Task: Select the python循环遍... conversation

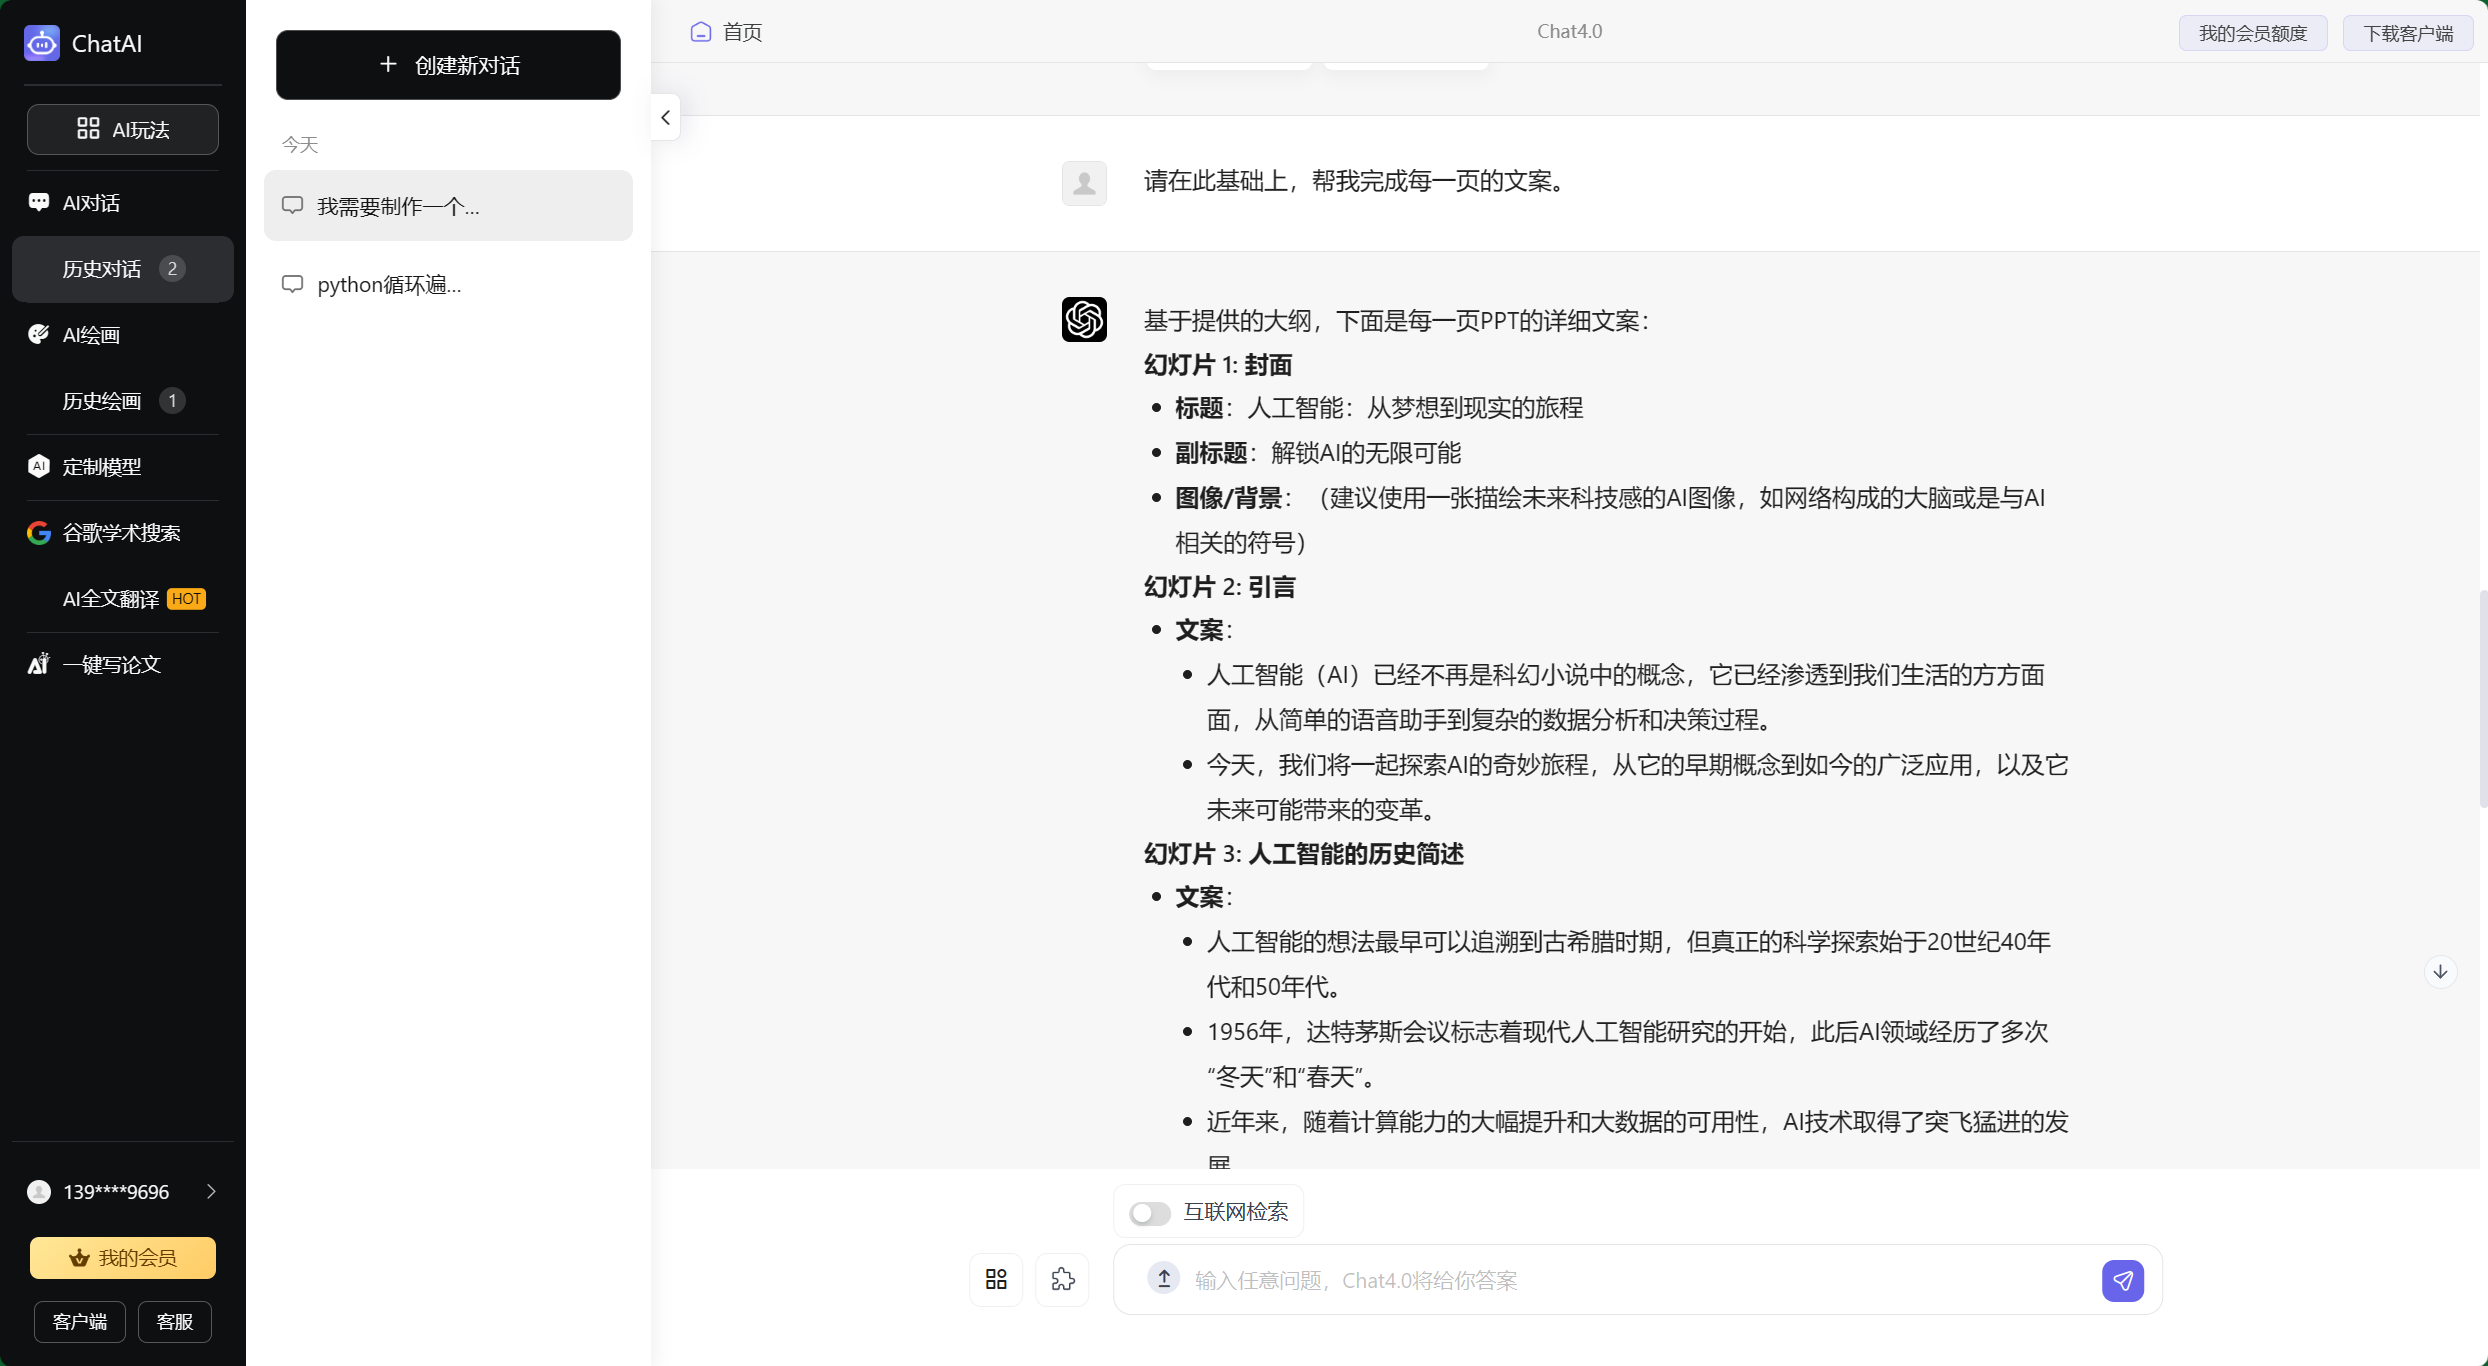Action: click(x=389, y=284)
